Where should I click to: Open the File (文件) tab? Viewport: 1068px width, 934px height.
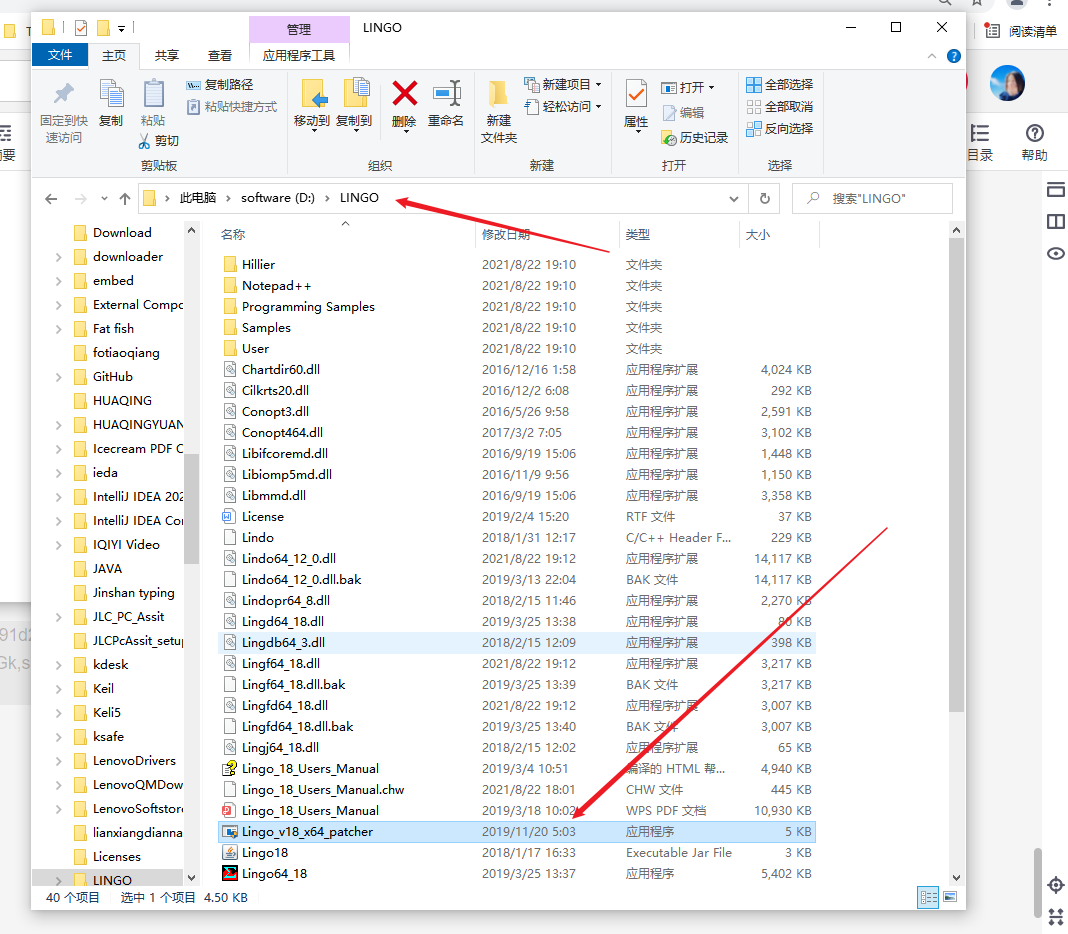(60, 55)
